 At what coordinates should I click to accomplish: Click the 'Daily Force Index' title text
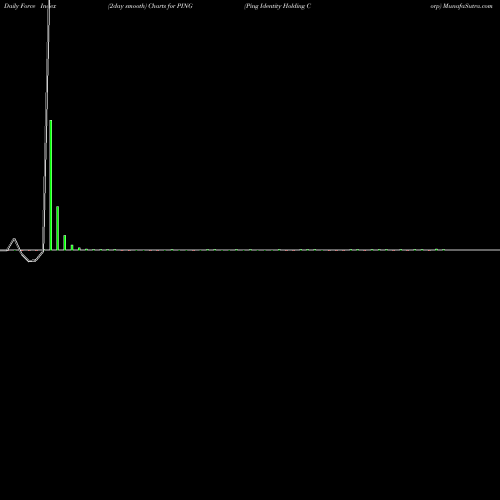click(30, 6)
